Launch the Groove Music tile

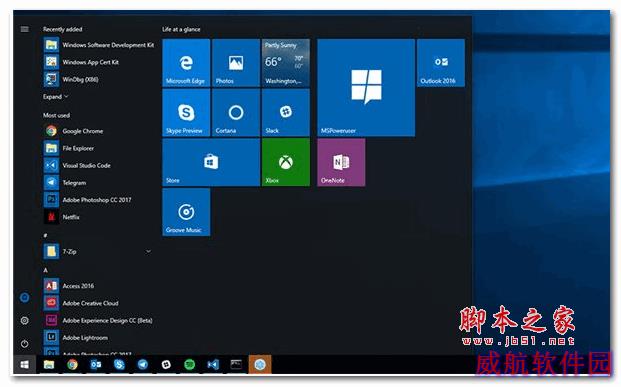coord(186,212)
